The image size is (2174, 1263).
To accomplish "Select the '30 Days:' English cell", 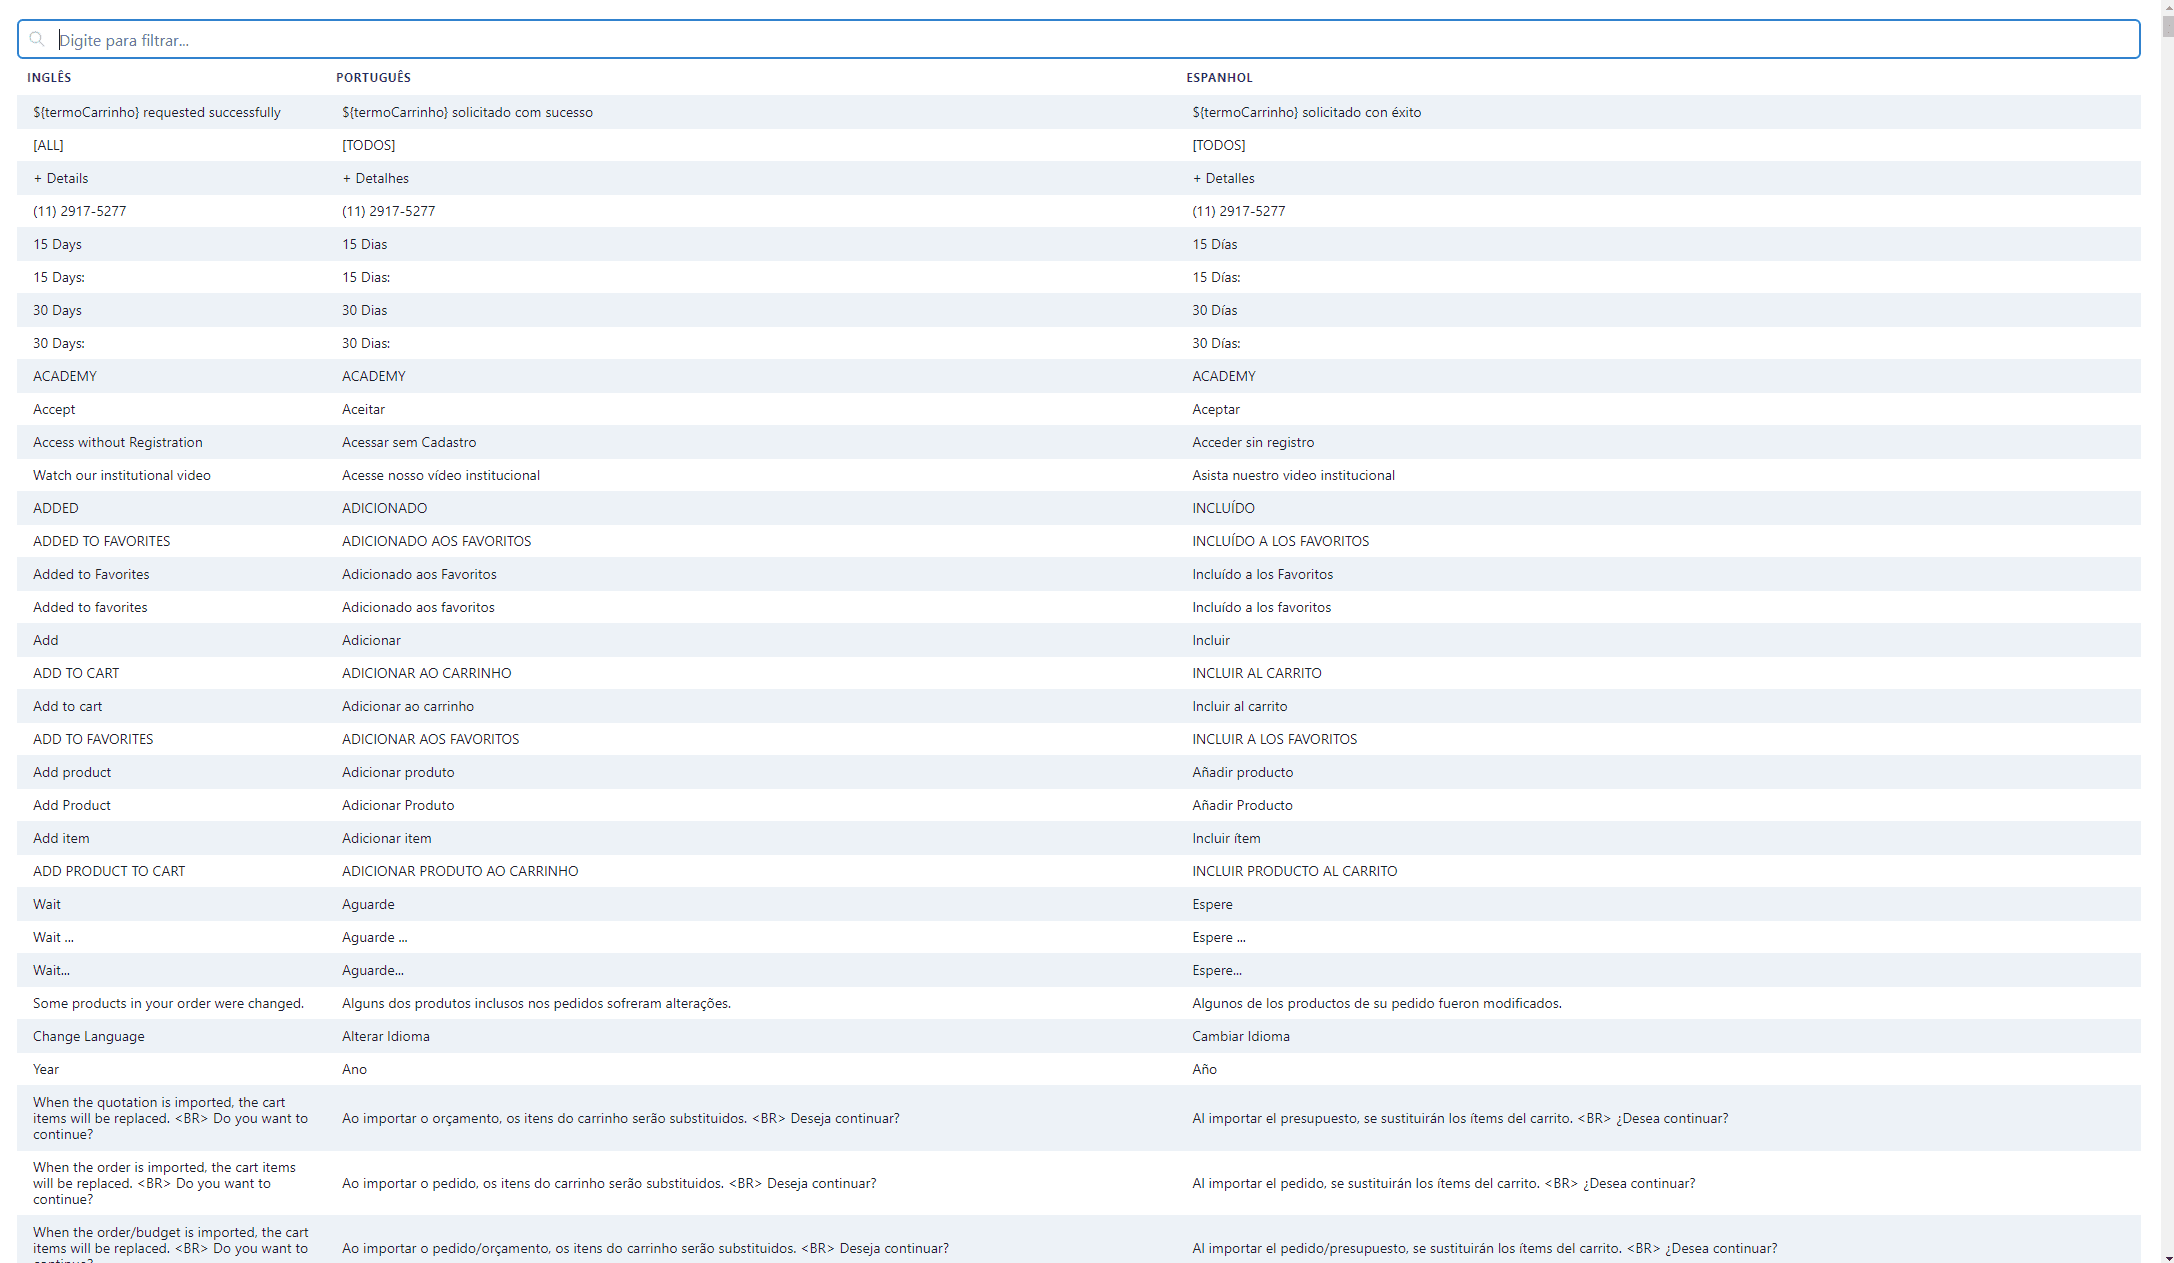I will tap(59, 343).
